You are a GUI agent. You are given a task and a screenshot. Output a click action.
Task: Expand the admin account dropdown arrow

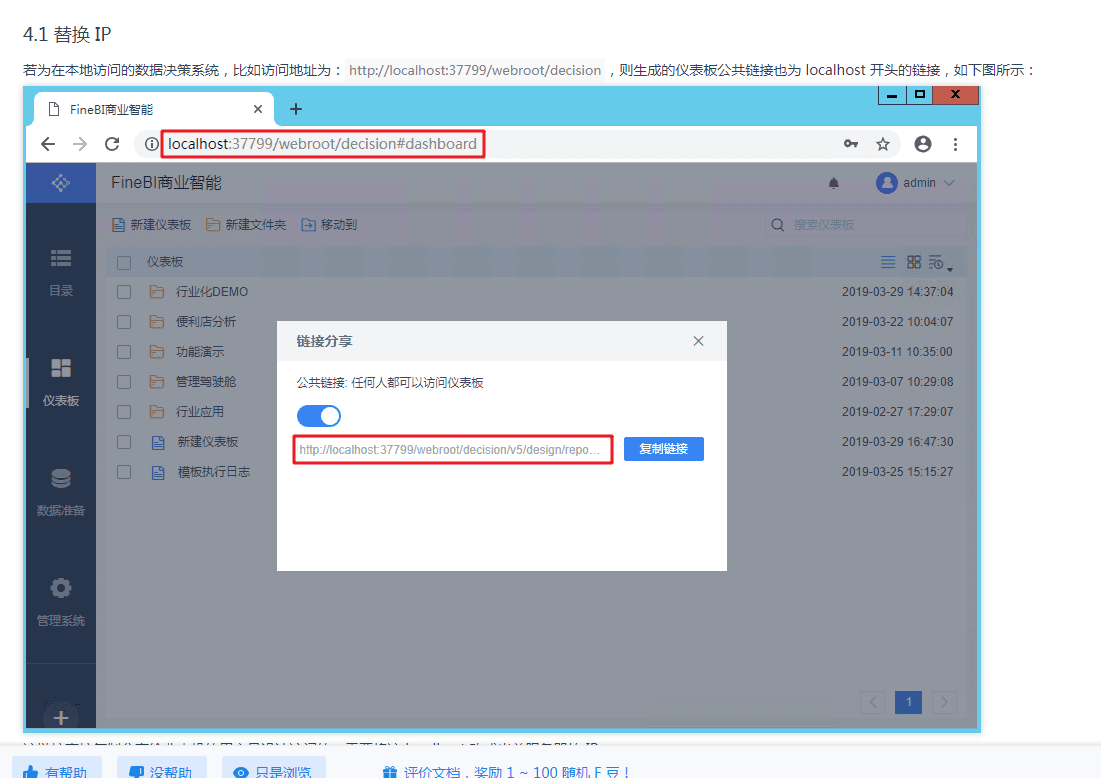(949, 183)
